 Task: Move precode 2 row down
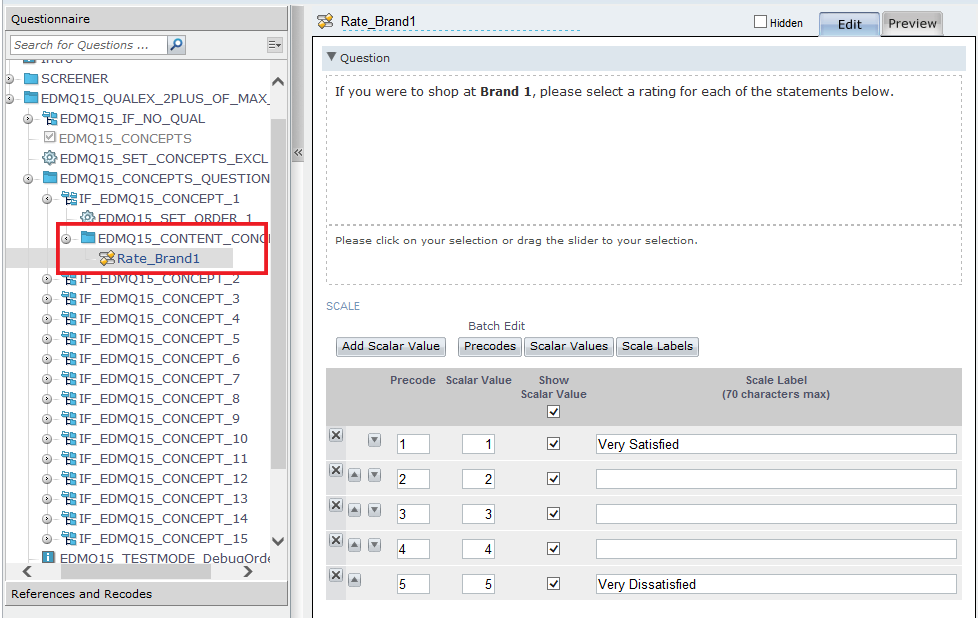click(374, 475)
